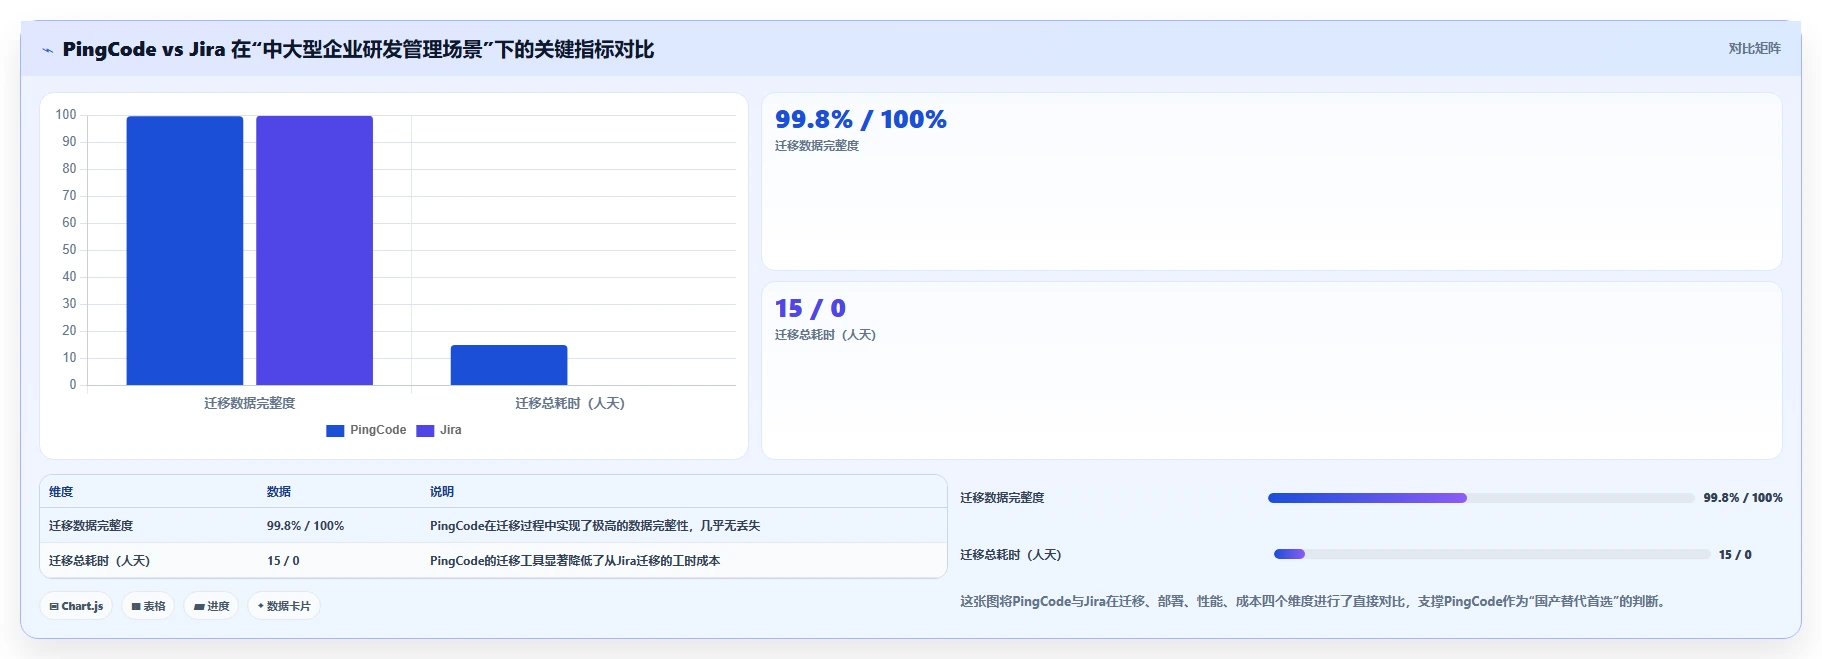The width and height of the screenshot is (1822, 659).
Task: Click the Jira legend label
Action: click(451, 430)
